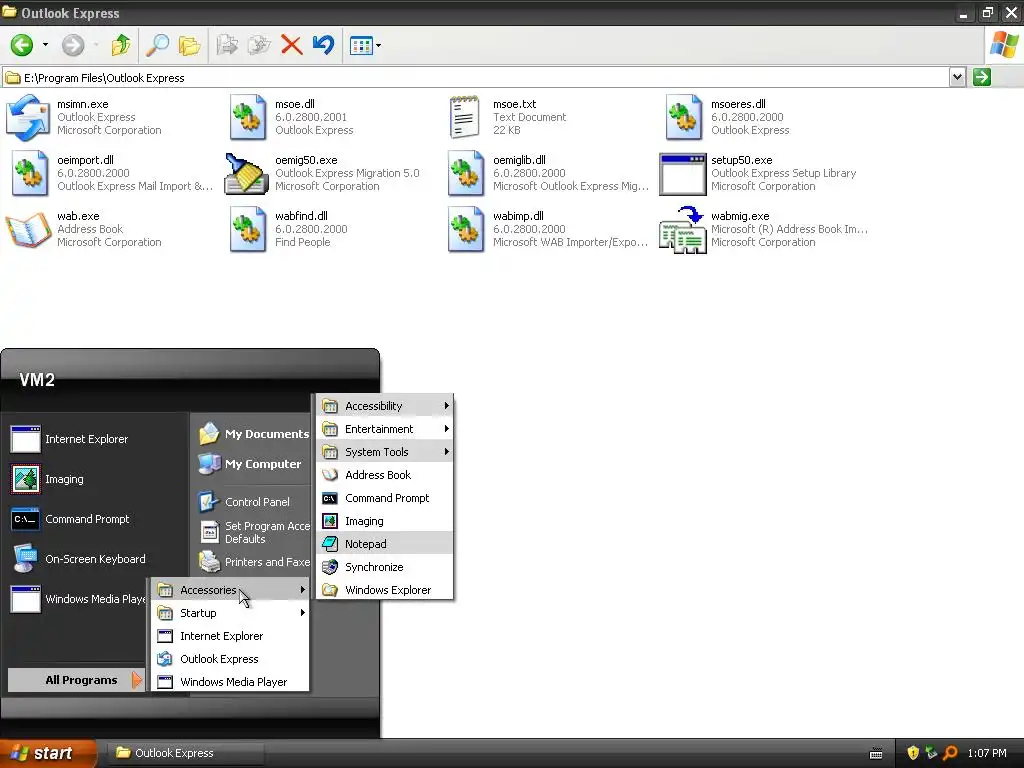Open the Search magnifier tool
This screenshot has height=768, width=1024.
[x=157, y=45]
